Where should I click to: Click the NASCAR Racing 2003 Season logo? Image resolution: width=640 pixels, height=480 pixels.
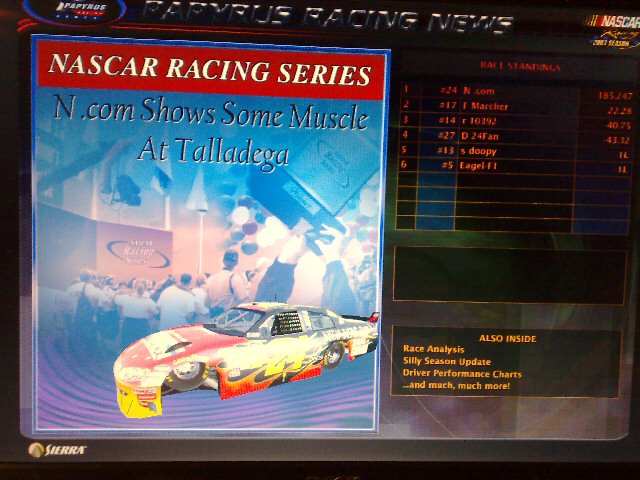[x=615, y=32]
